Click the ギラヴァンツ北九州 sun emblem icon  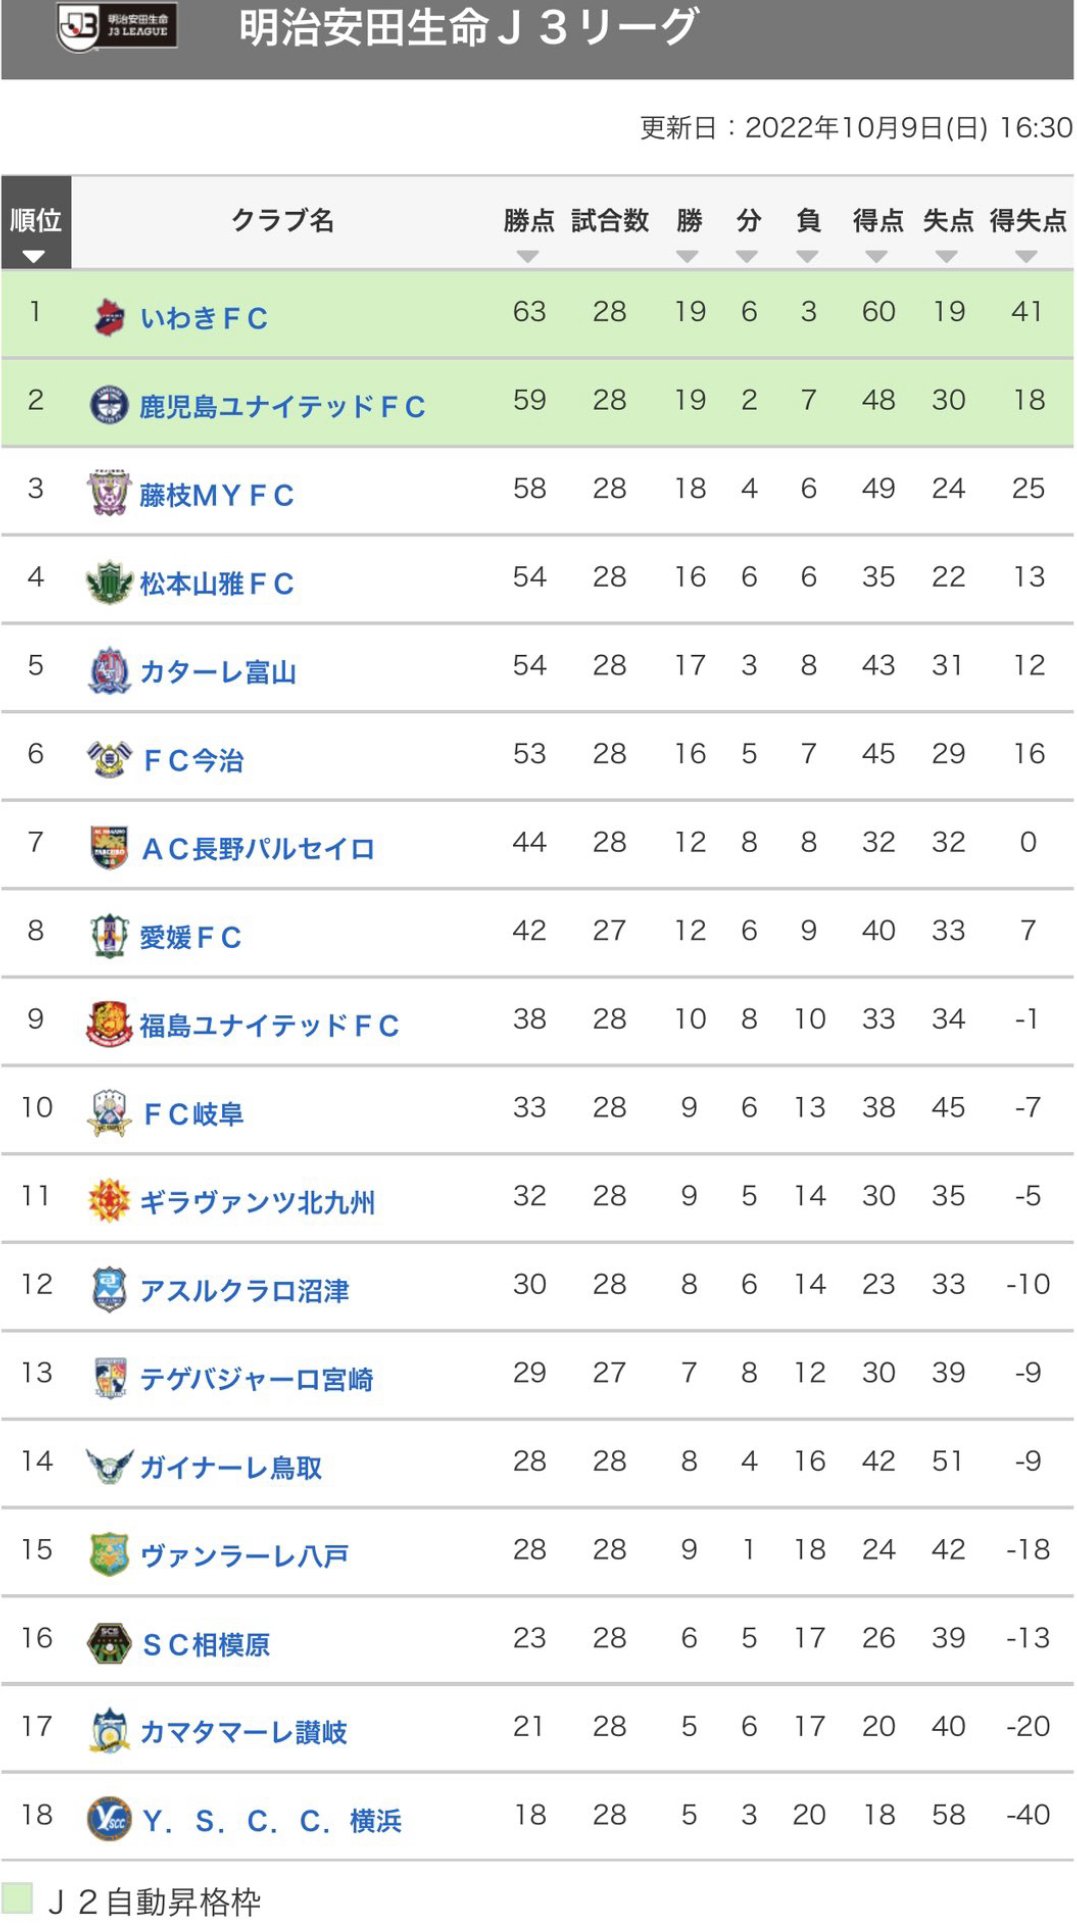[x=109, y=1201]
